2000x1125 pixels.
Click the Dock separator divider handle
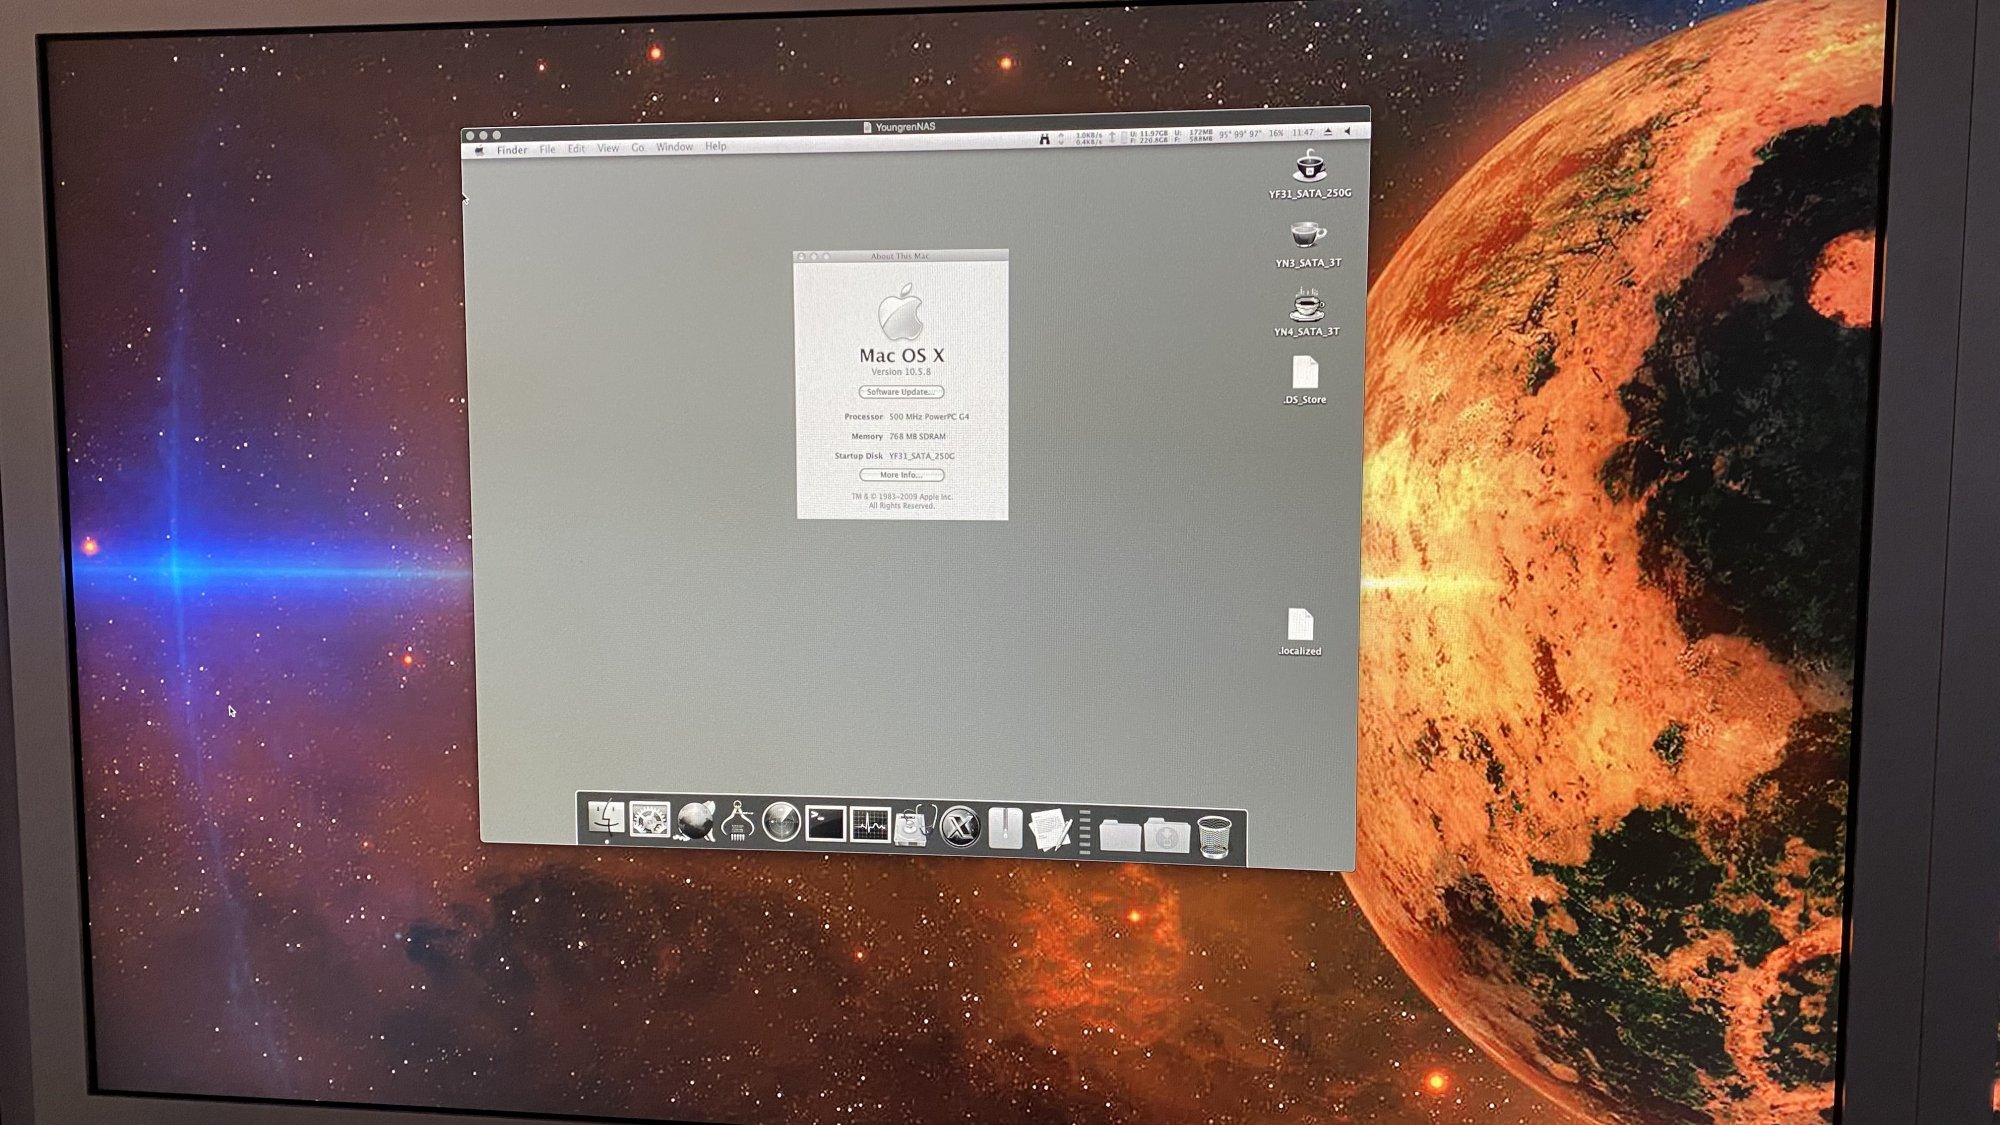pyautogui.click(x=1085, y=832)
